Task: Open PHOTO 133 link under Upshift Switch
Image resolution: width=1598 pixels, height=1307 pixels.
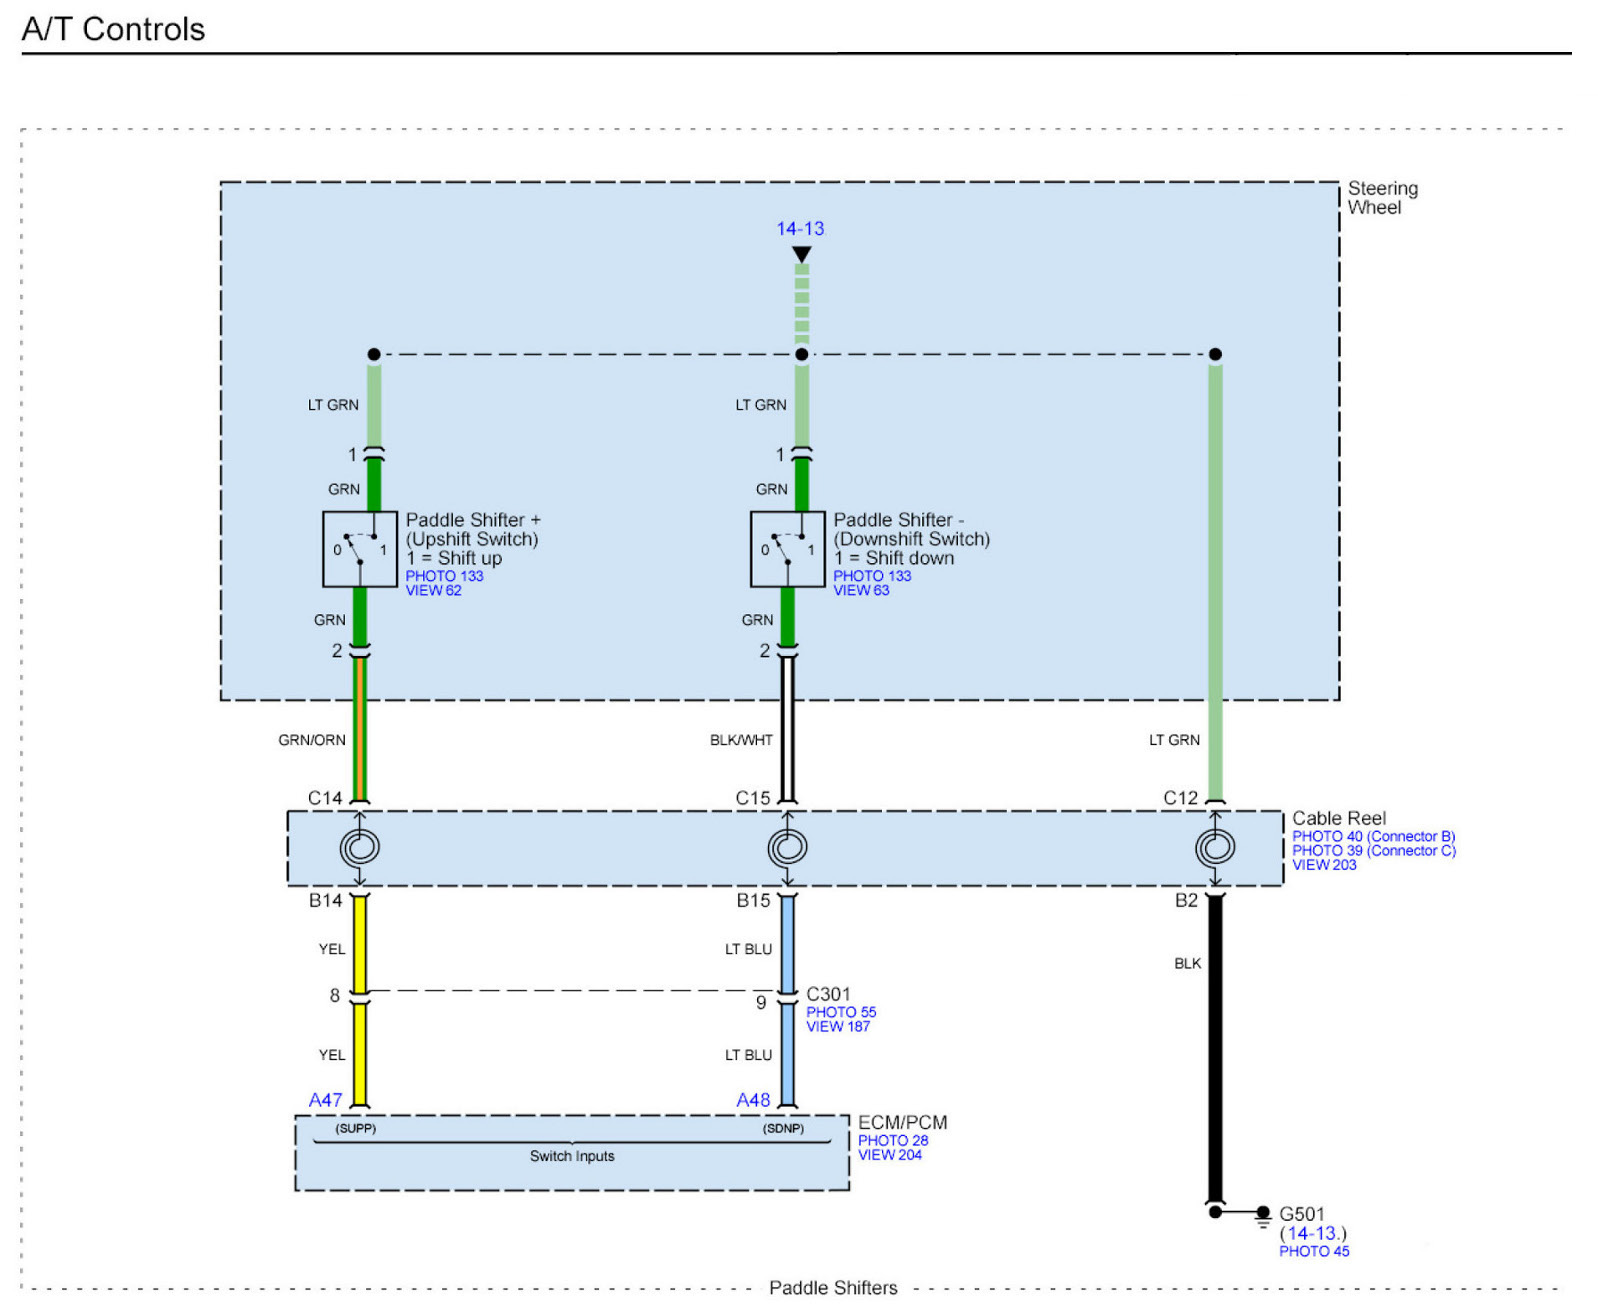Action: [444, 576]
